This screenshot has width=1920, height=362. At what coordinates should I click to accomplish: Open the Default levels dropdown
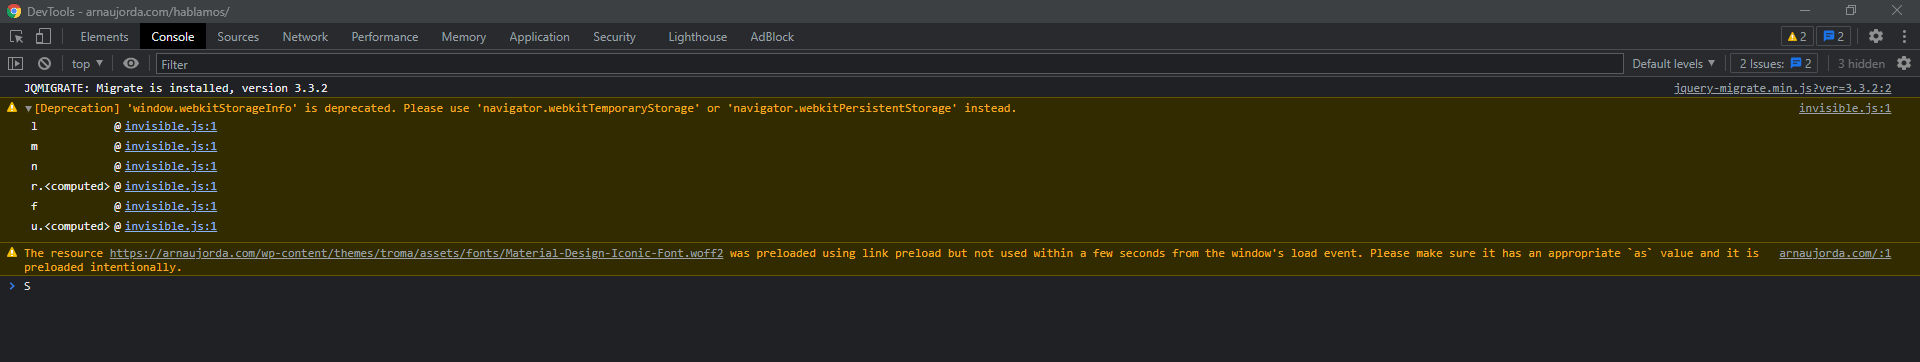click(x=1673, y=63)
